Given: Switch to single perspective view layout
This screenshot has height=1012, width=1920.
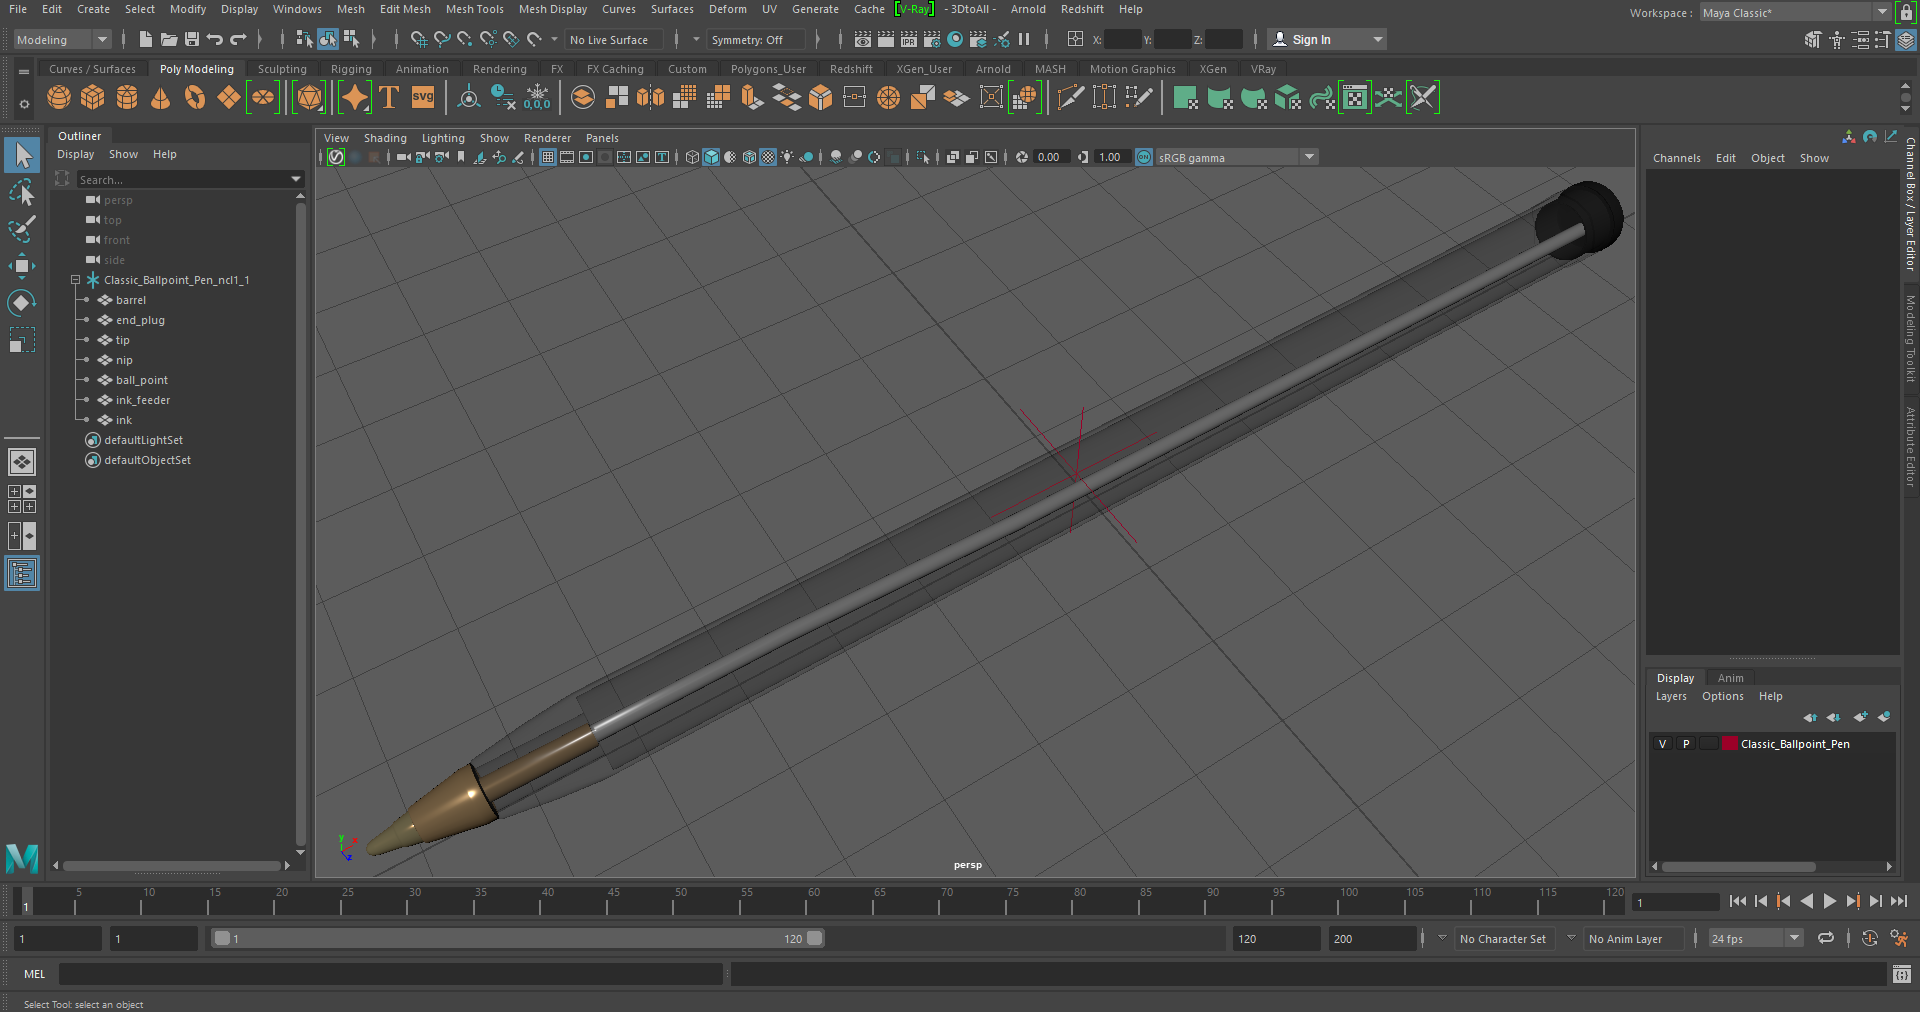Looking at the screenshot, I should [22, 462].
